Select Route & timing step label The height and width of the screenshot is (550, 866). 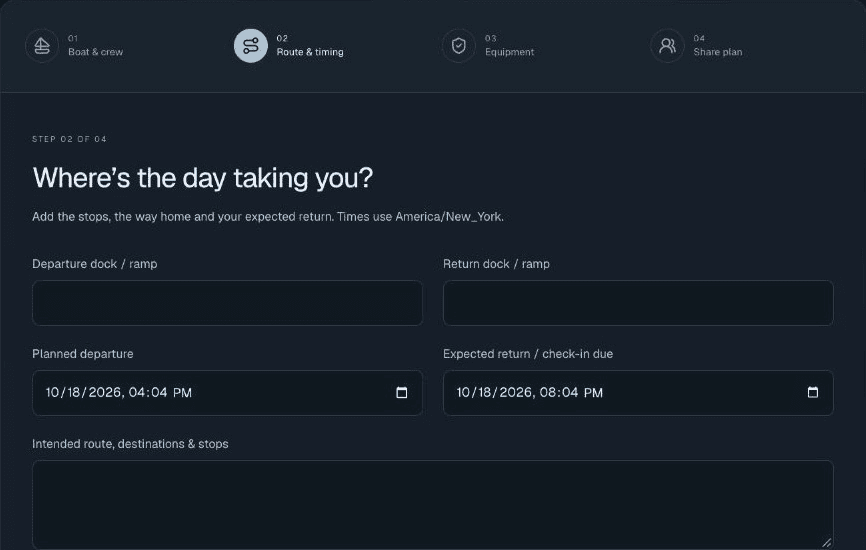310,52
